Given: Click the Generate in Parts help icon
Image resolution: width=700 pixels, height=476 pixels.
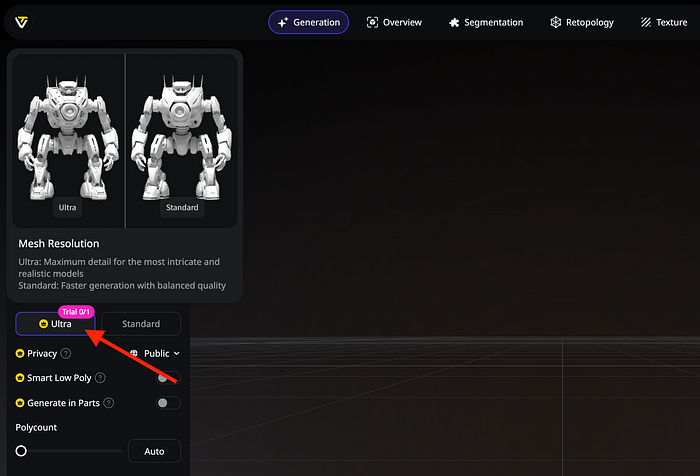Looking at the screenshot, I should coord(108,403).
